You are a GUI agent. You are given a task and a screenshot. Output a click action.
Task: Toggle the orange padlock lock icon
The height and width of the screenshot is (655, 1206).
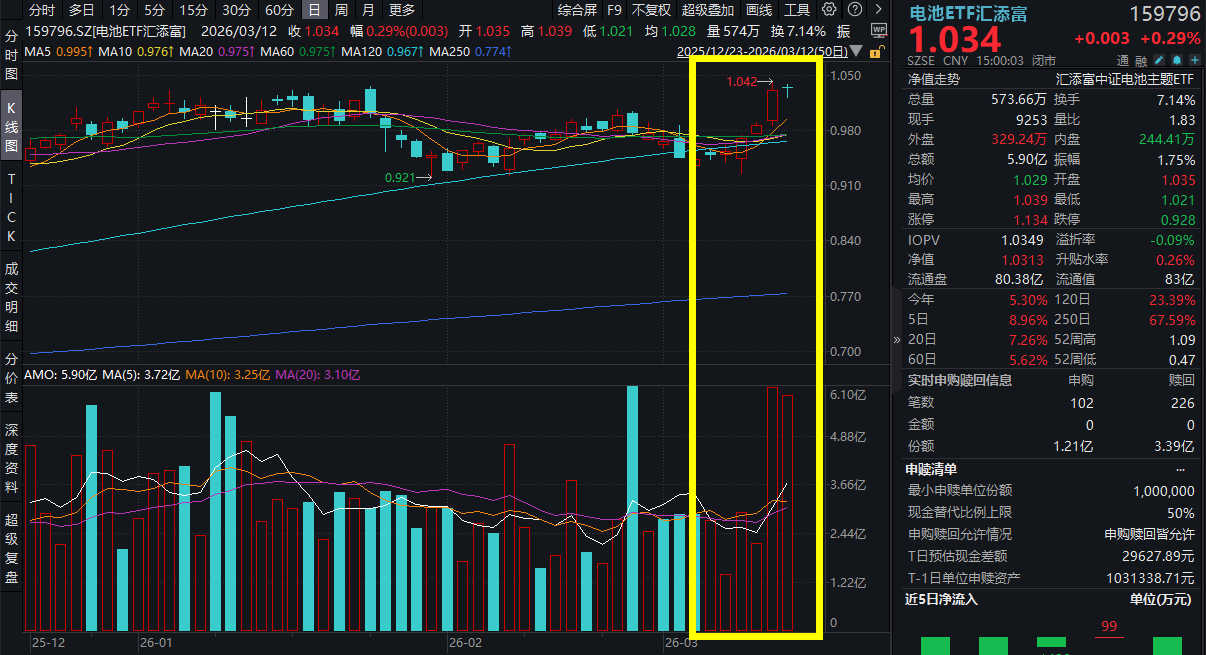[x=876, y=50]
